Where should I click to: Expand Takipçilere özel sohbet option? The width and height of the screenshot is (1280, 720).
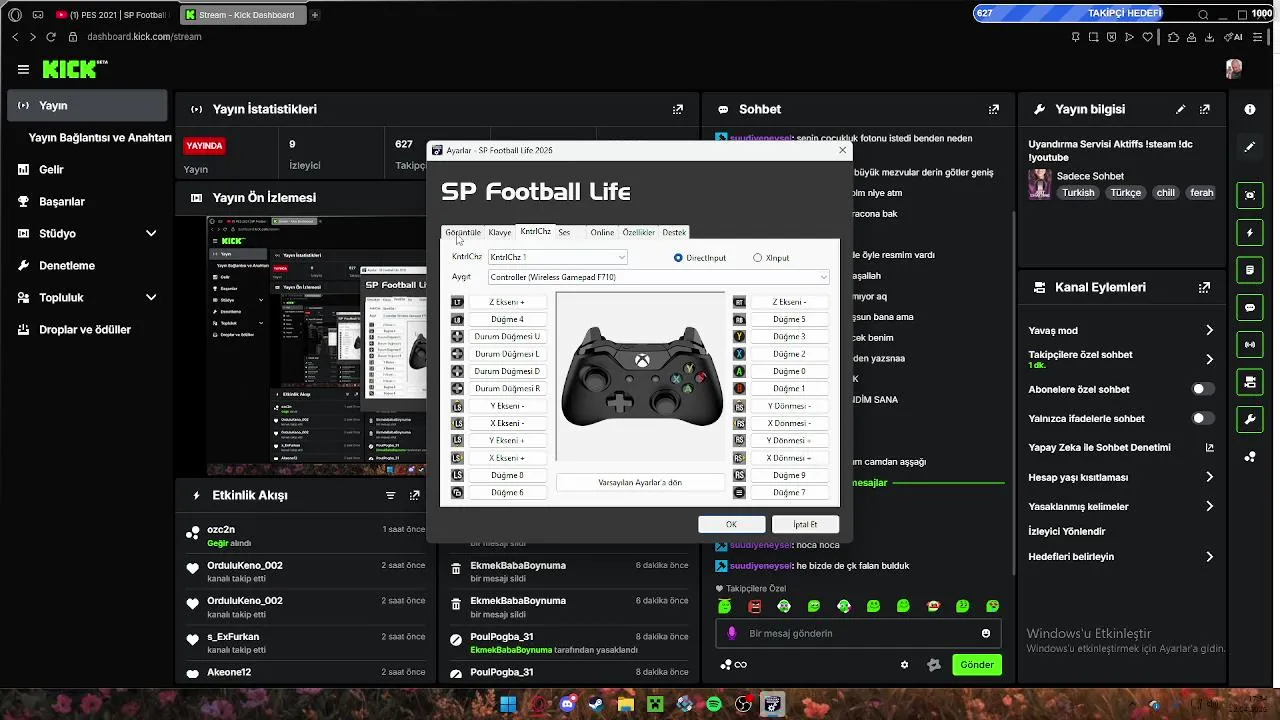click(1209, 359)
